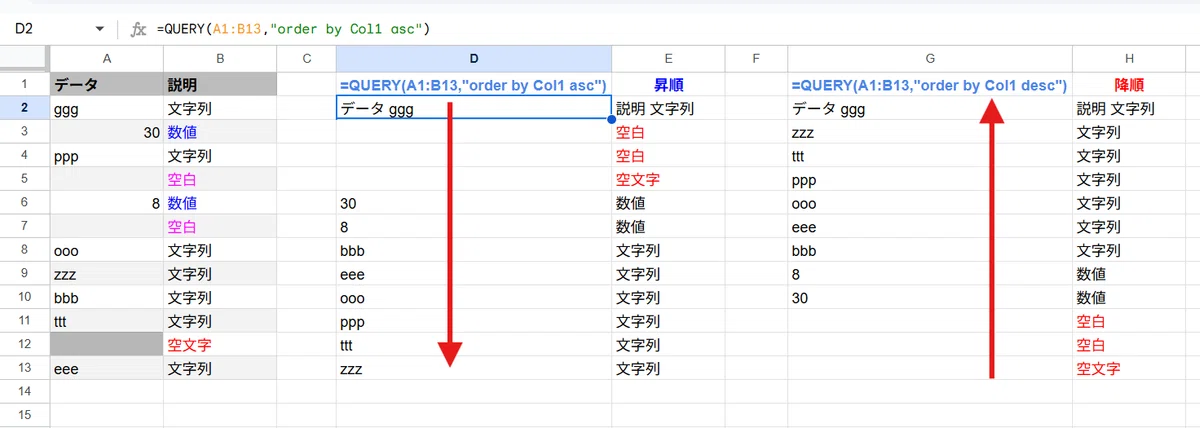Viewport: 1200px width, 428px height.
Task: Select column C header
Action: (306, 60)
